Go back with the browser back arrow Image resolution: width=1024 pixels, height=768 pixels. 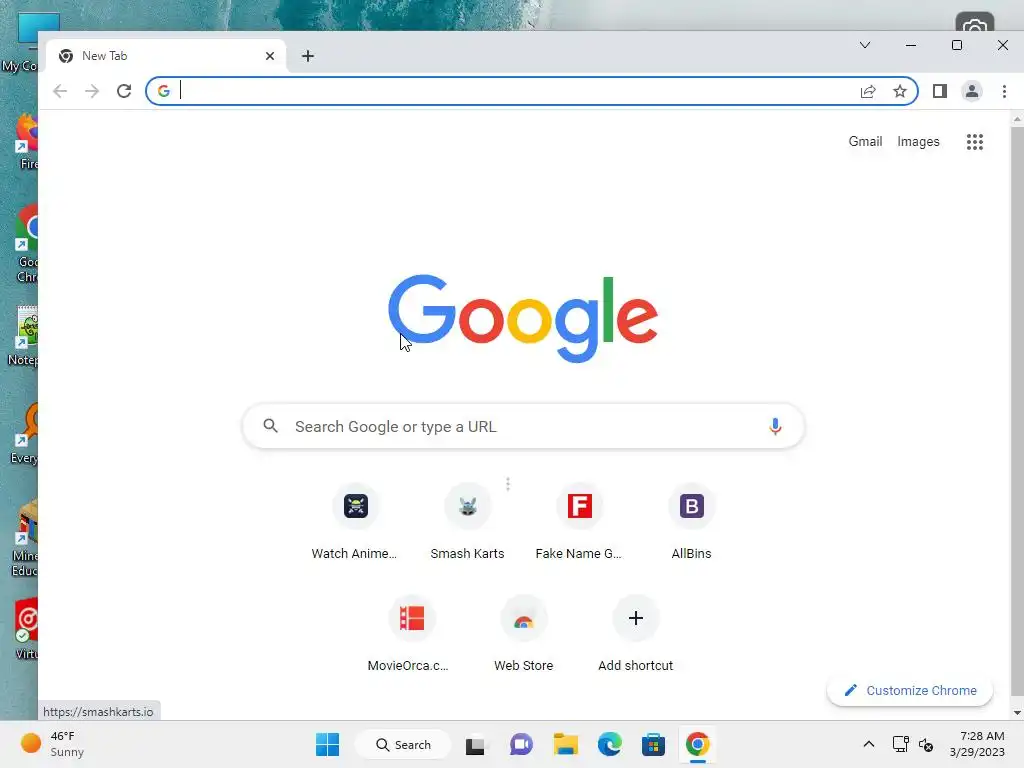(x=60, y=91)
